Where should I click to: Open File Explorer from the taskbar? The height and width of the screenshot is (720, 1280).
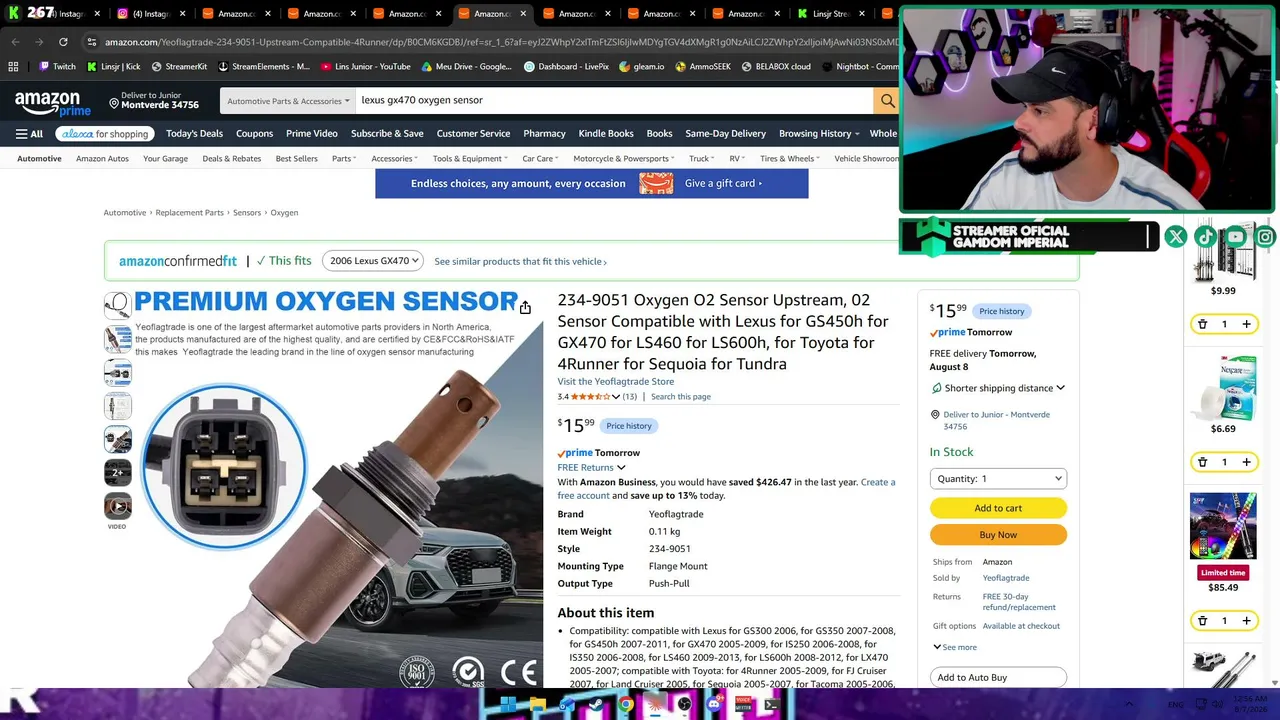pyautogui.click(x=537, y=705)
